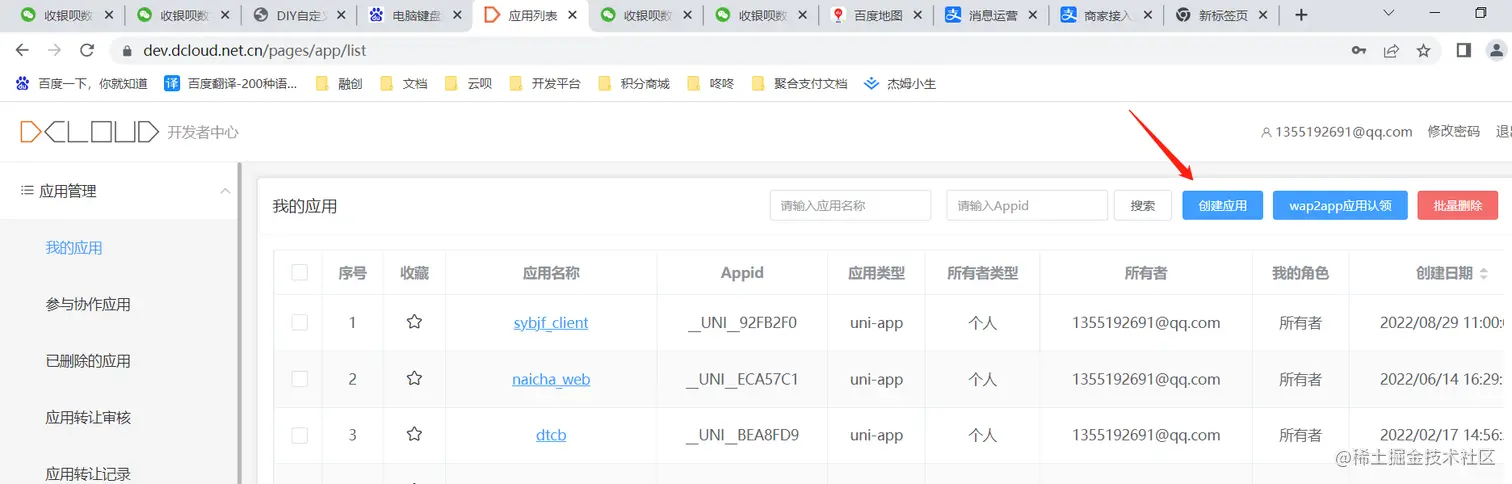This screenshot has width=1512, height=484.
Task: Open the 咚咚 bookmark folder
Action: tap(711, 84)
